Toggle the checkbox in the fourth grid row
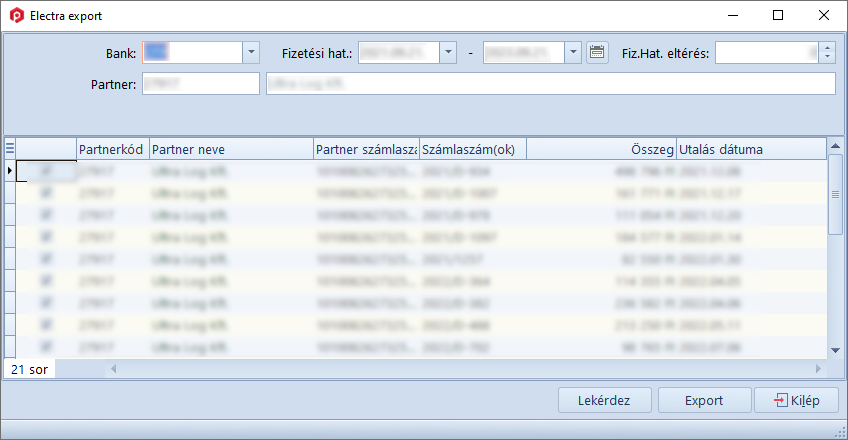 tap(47, 237)
